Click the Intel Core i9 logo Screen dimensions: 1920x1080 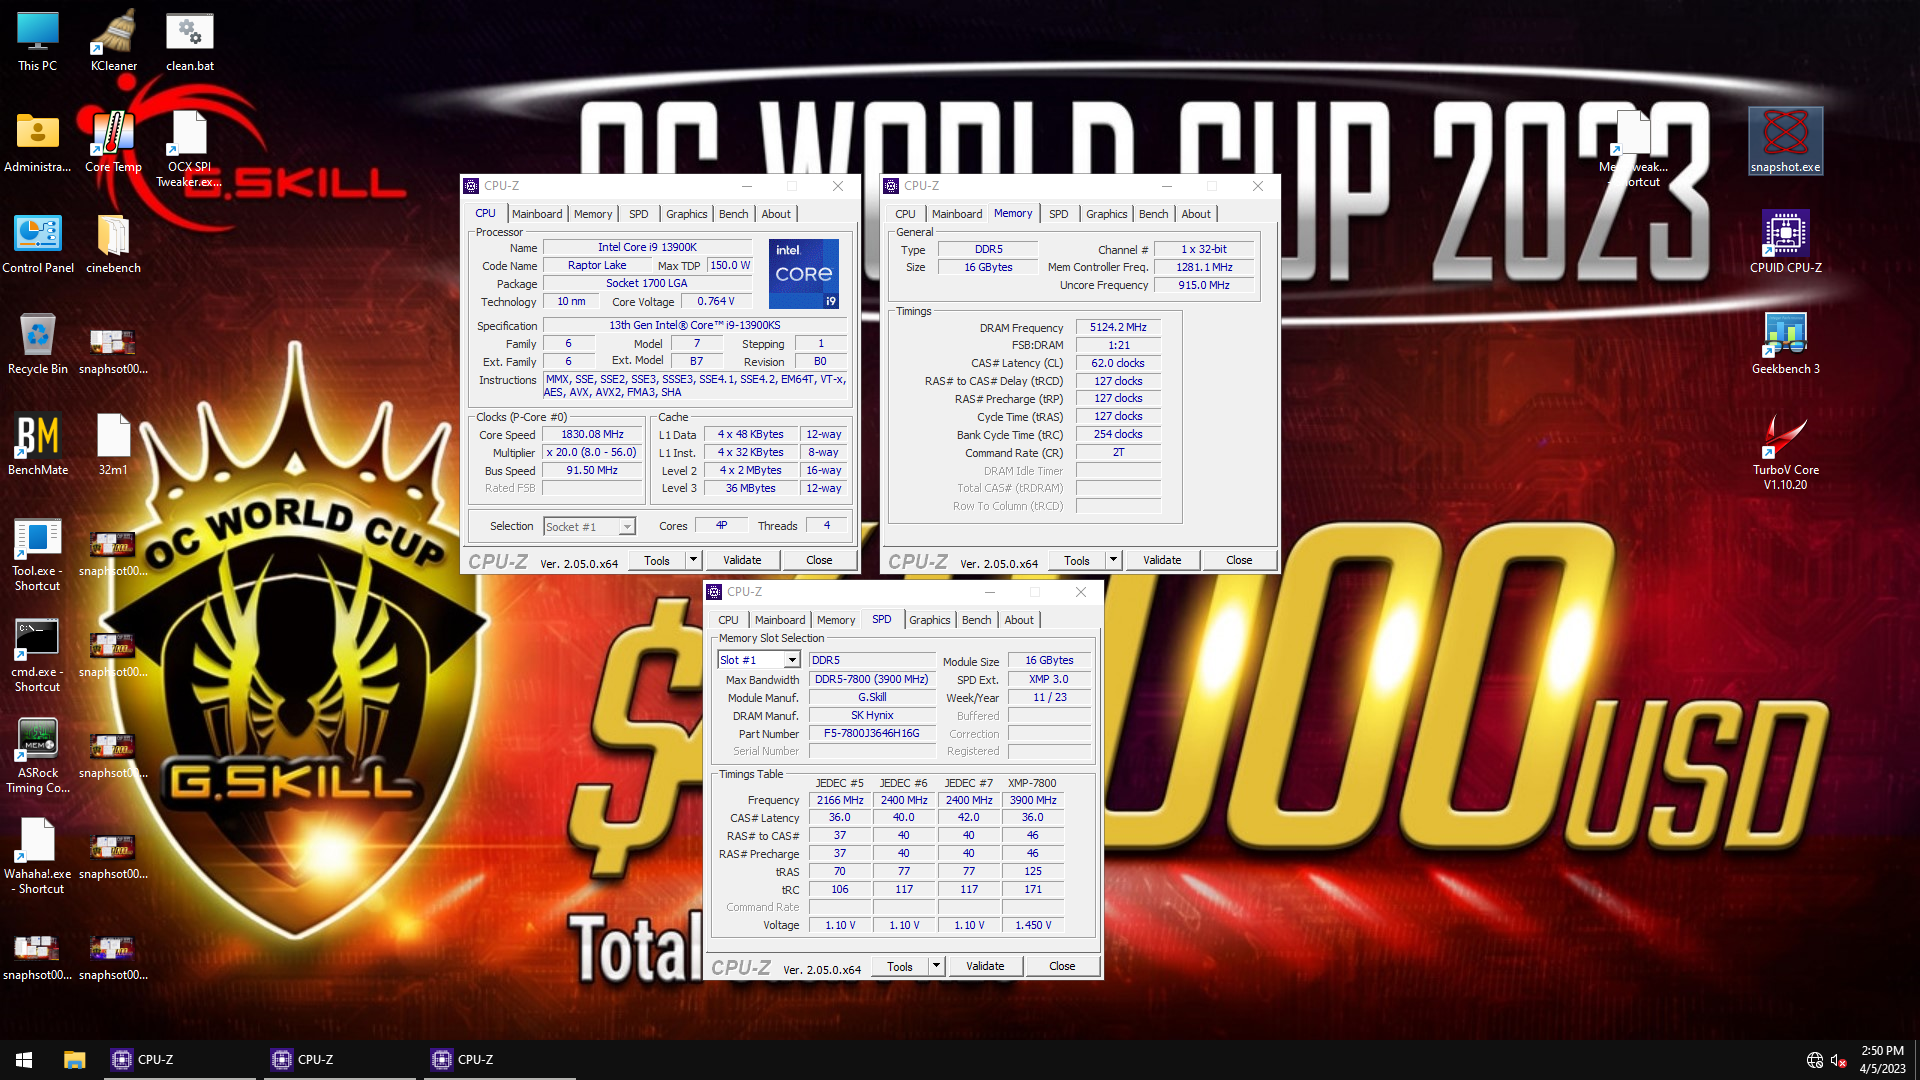point(804,273)
